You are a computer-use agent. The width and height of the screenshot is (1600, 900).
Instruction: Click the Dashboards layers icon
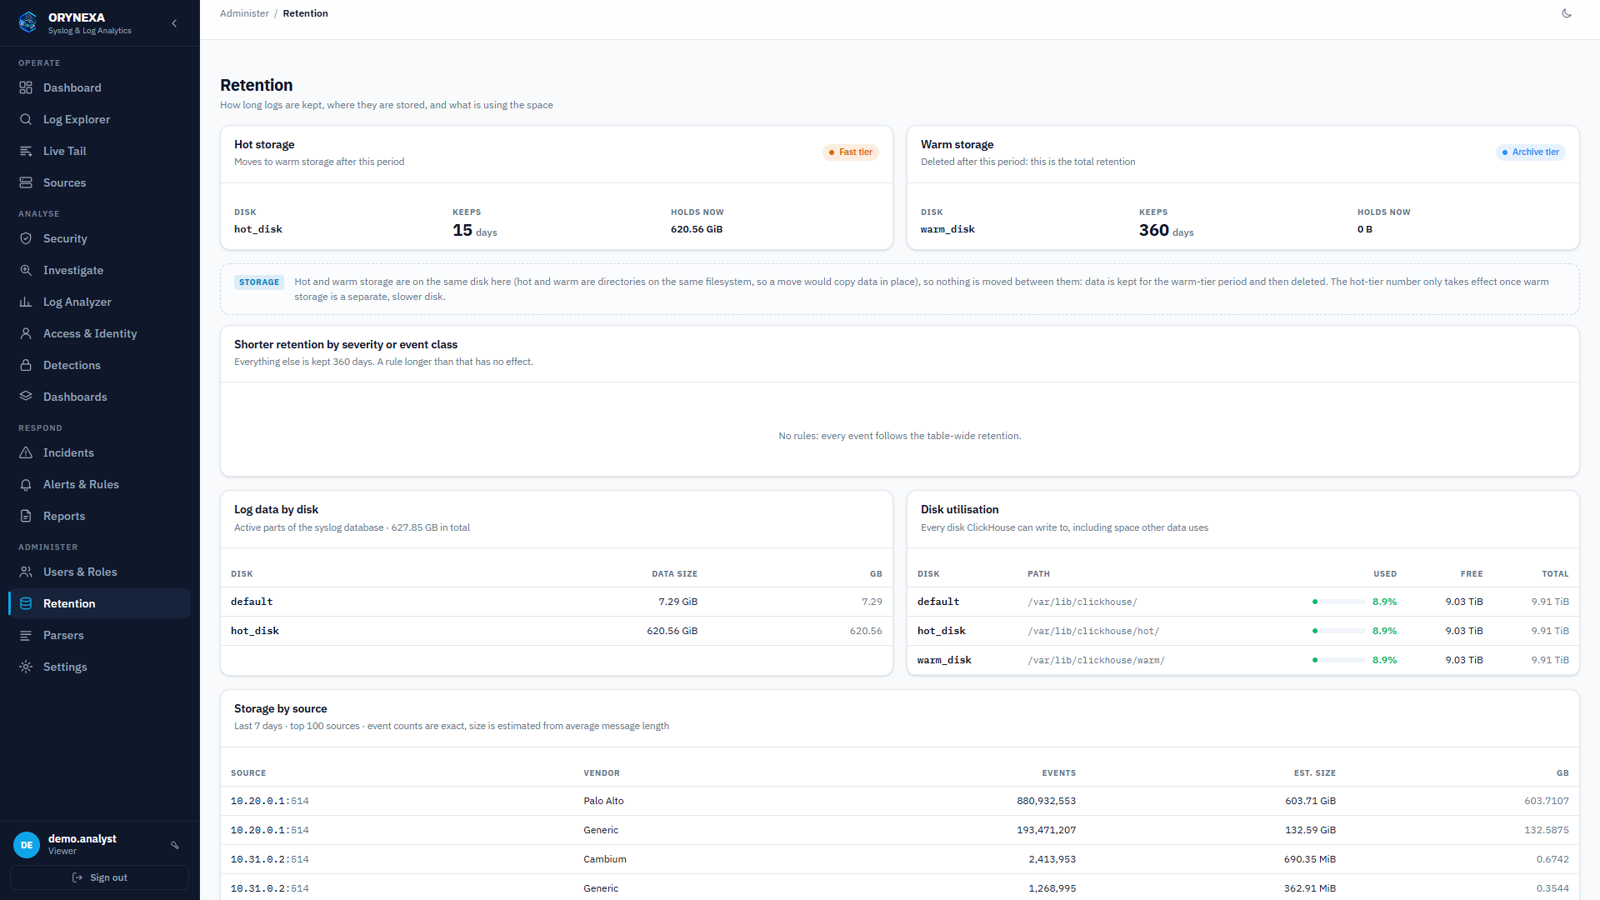coord(26,397)
